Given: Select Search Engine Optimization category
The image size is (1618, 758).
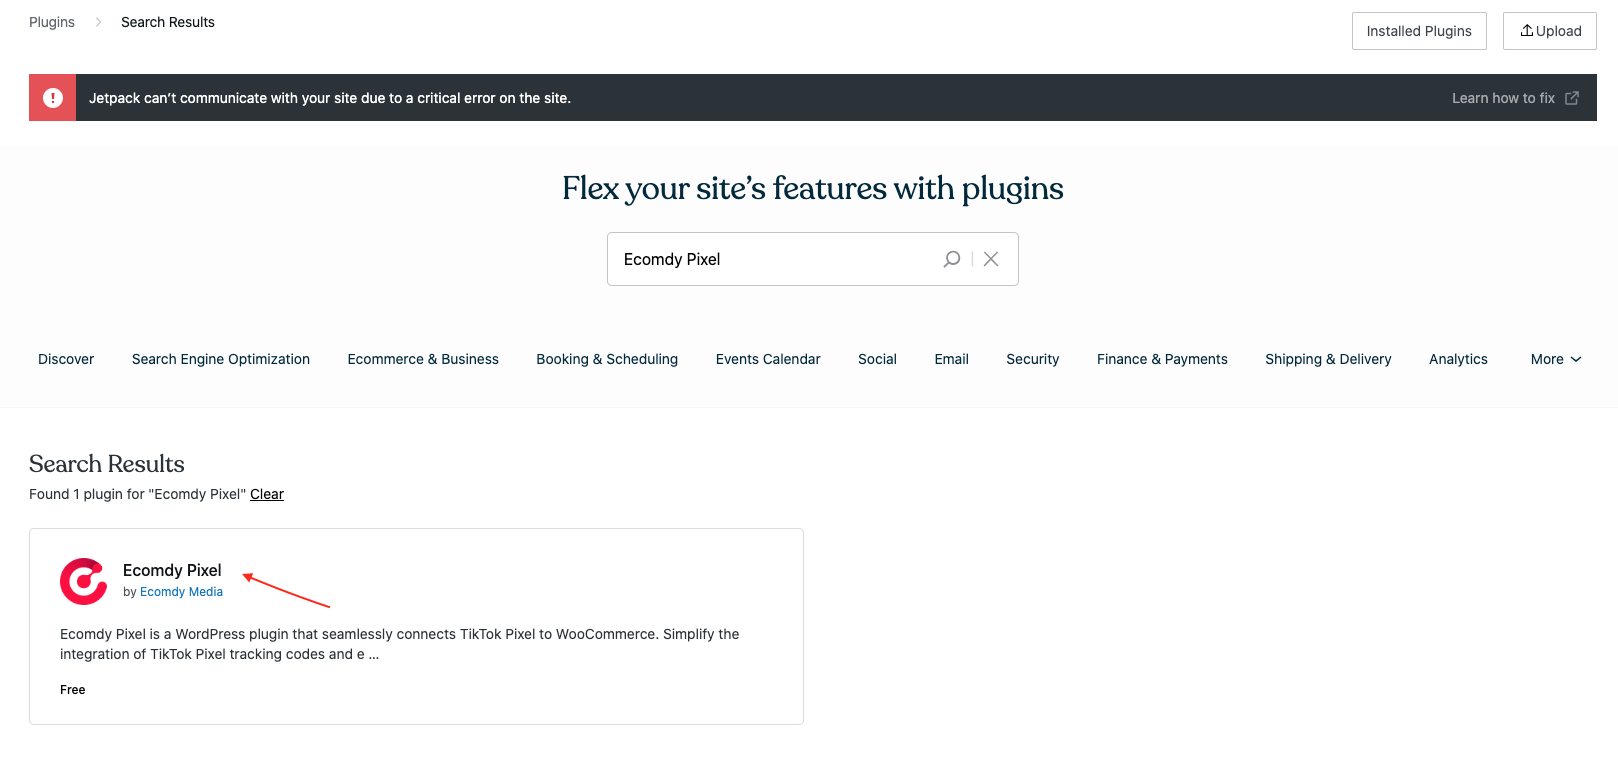Looking at the screenshot, I should [221, 359].
